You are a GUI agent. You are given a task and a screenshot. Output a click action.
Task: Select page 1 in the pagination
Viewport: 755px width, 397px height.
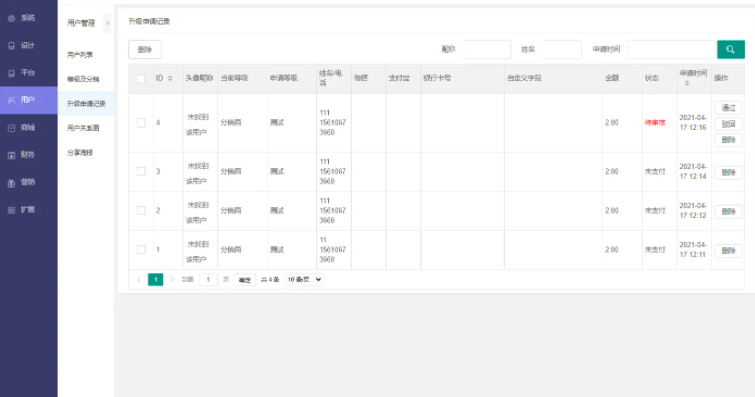(156, 279)
